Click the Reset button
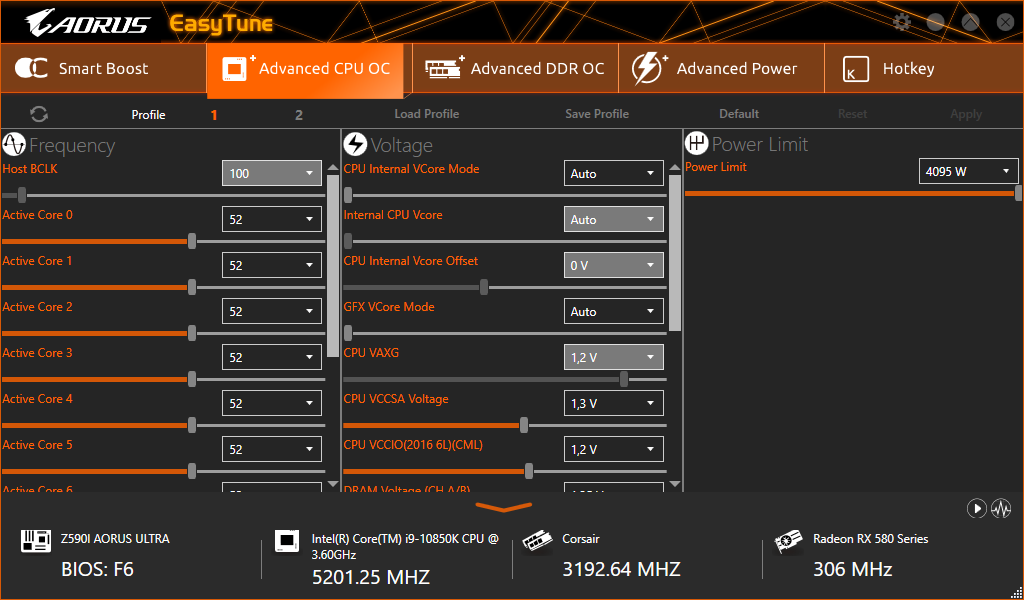This screenshot has height=600, width=1024. point(852,114)
